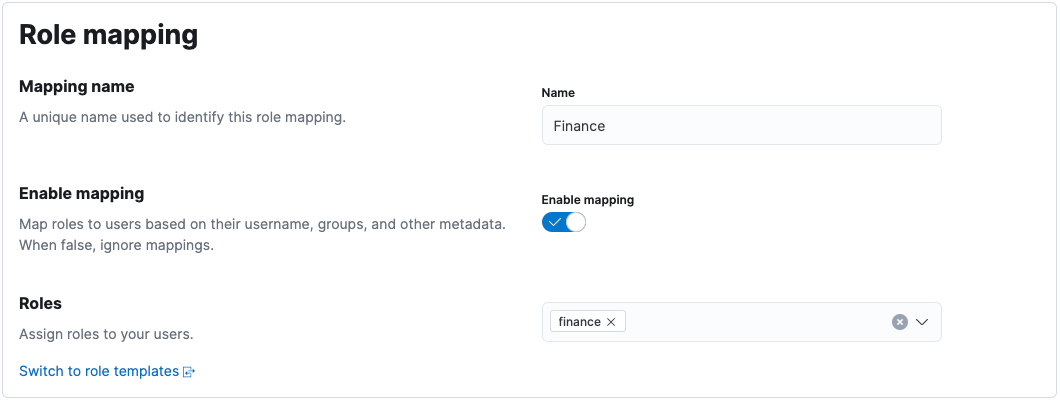Click the bold Enable mapping section heading

tap(82, 193)
